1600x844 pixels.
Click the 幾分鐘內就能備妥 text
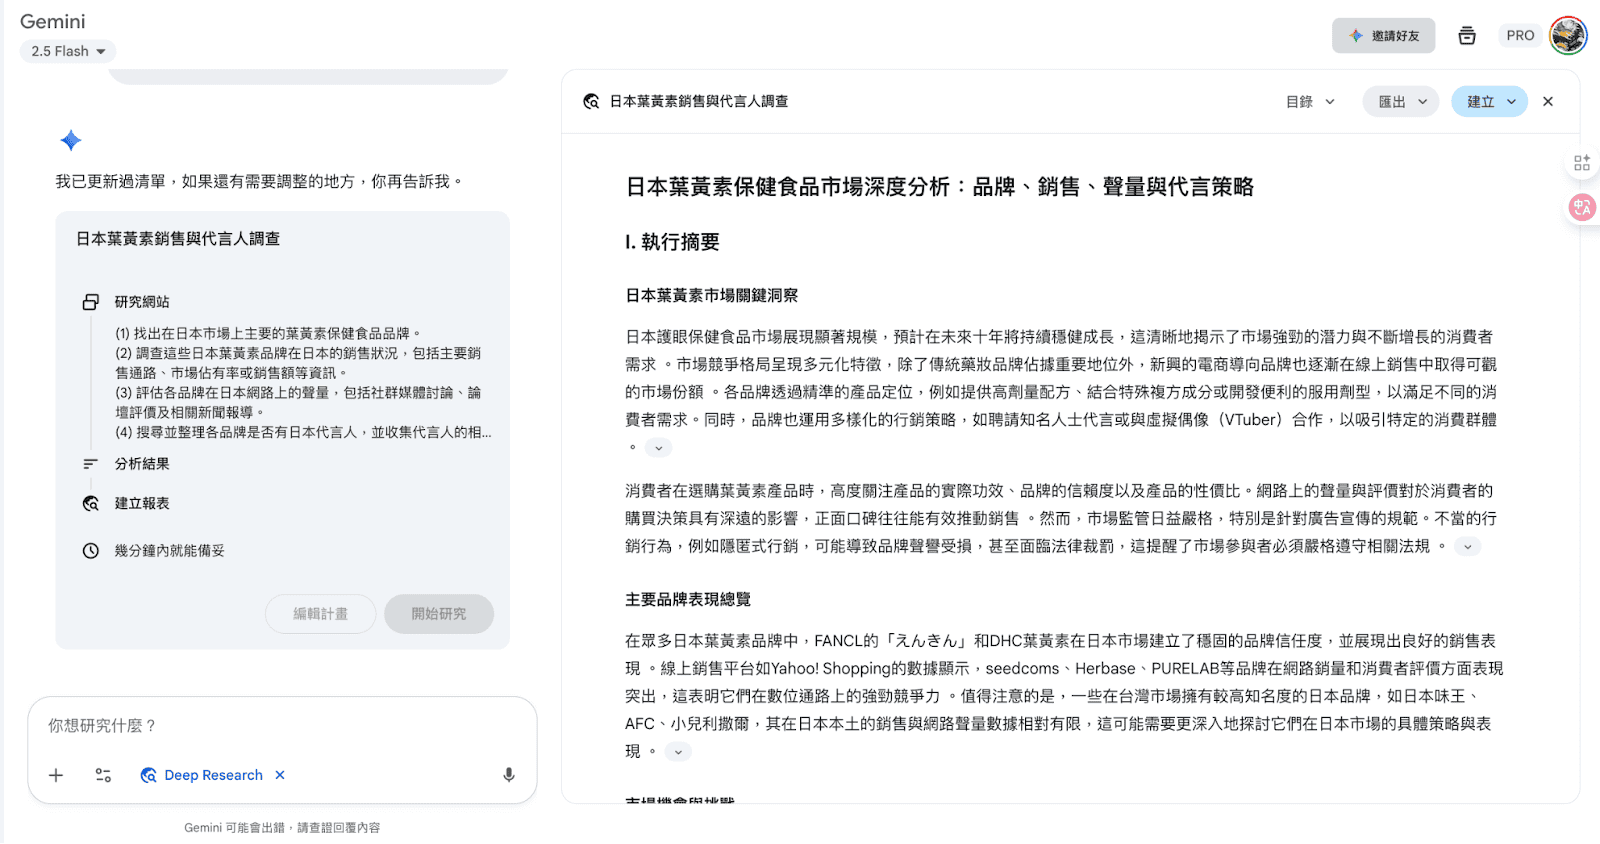pos(170,550)
